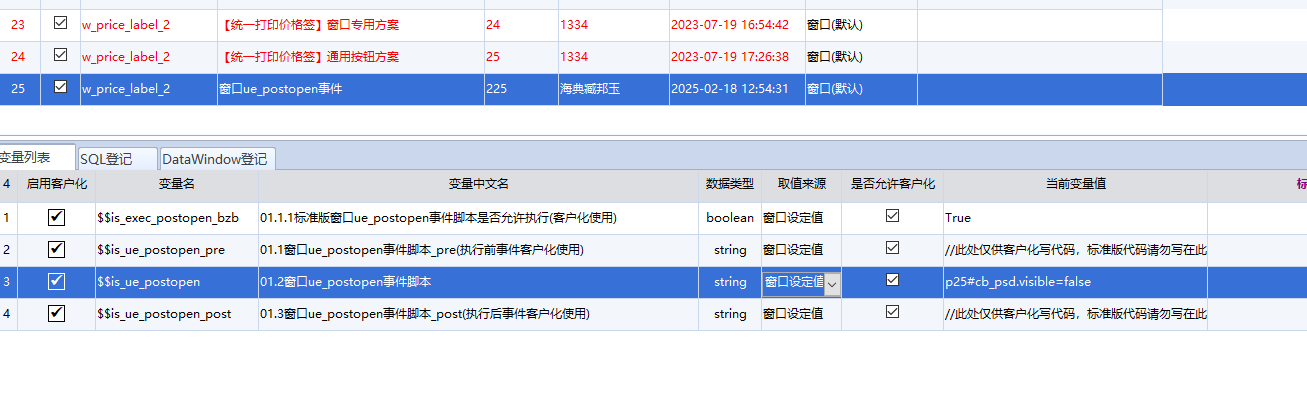Click 当前变量值 comment of $$is_ue_postopen_post

tap(1075, 314)
